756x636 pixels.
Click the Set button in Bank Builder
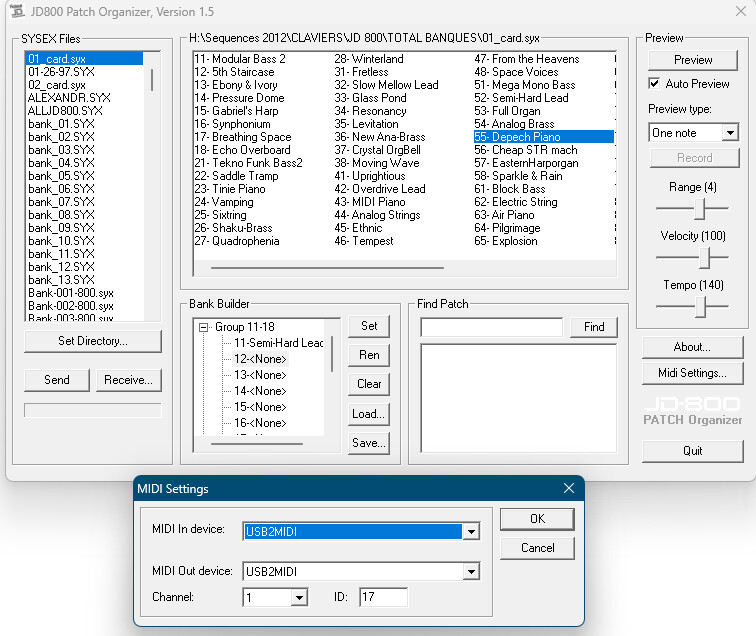point(369,326)
